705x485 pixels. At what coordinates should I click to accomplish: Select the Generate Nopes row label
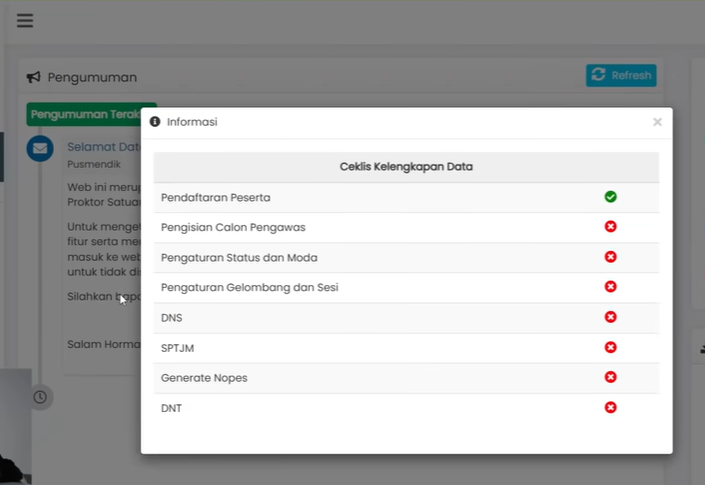tap(204, 378)
